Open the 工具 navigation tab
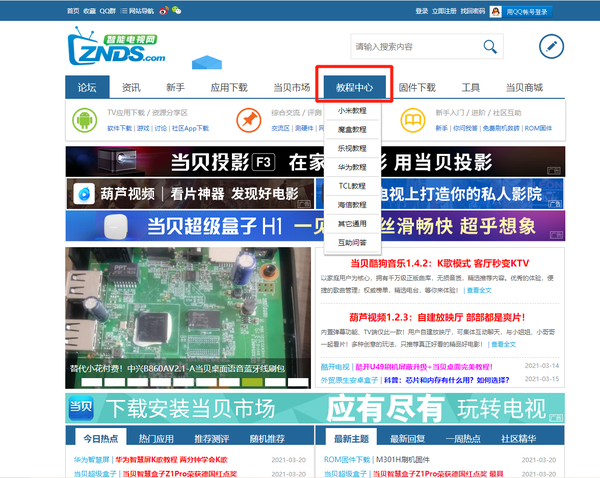This screenshot has height=478, width=600. tap(471, 87)
